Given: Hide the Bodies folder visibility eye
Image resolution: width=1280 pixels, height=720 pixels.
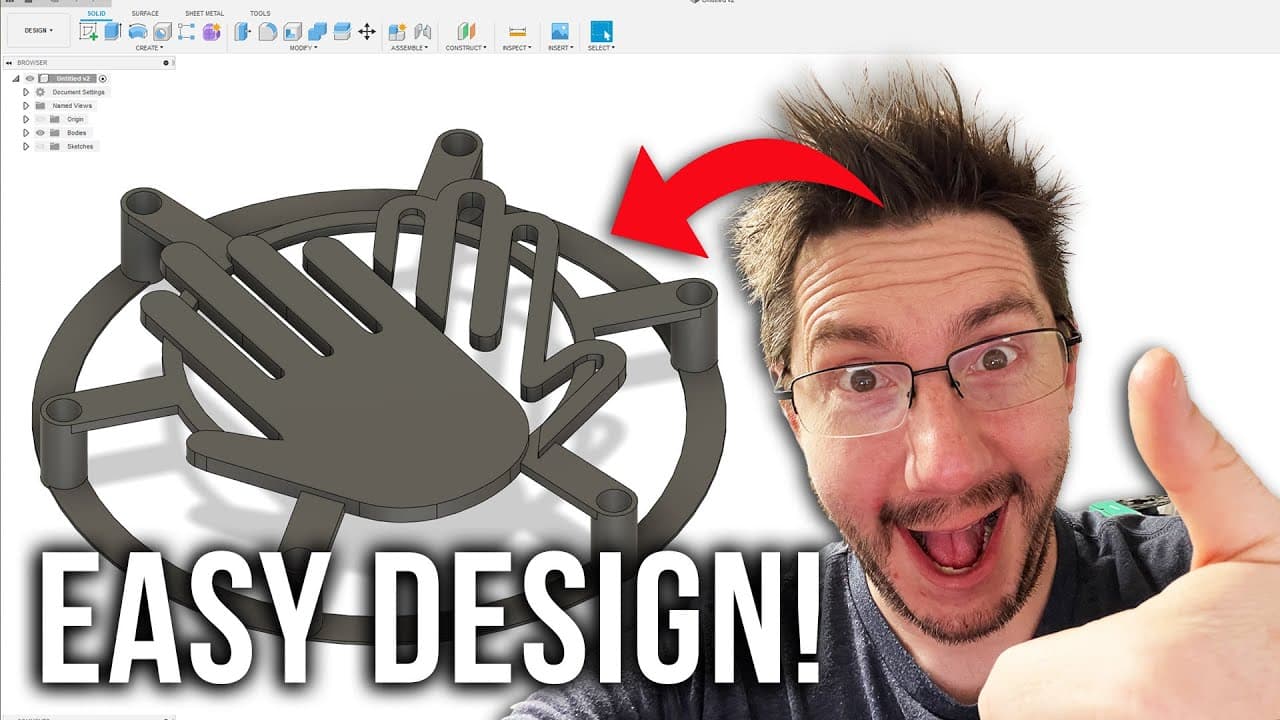Looking at the screenshot, I should (40, 132).
